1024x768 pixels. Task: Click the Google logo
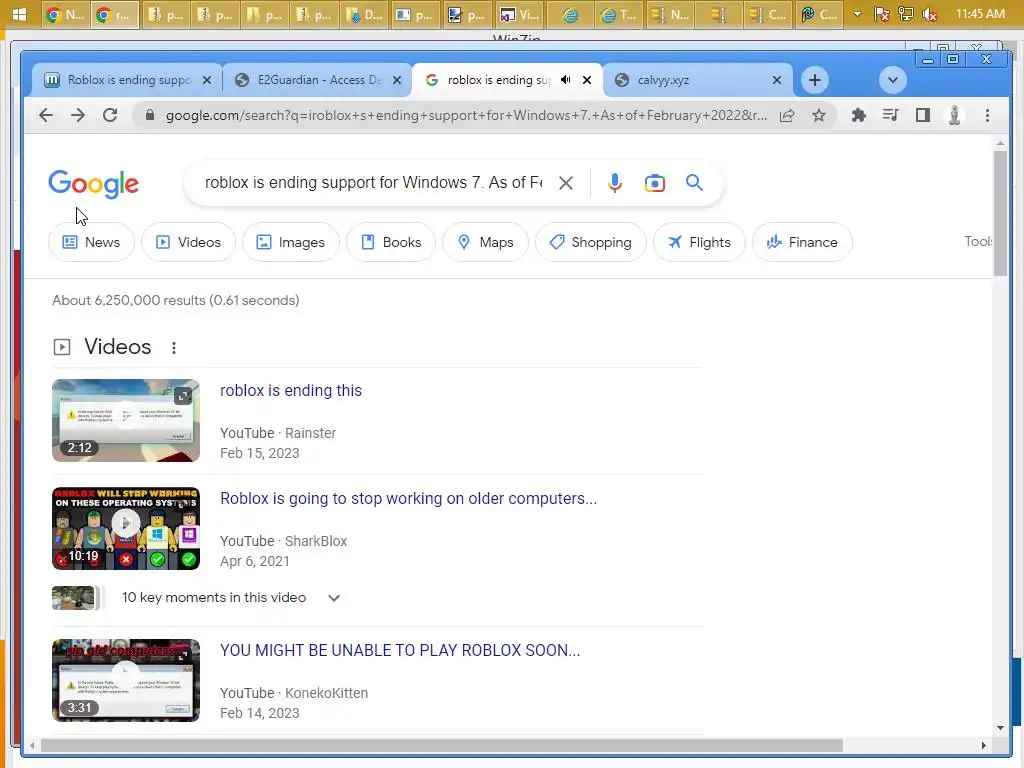tap(93, 184)
